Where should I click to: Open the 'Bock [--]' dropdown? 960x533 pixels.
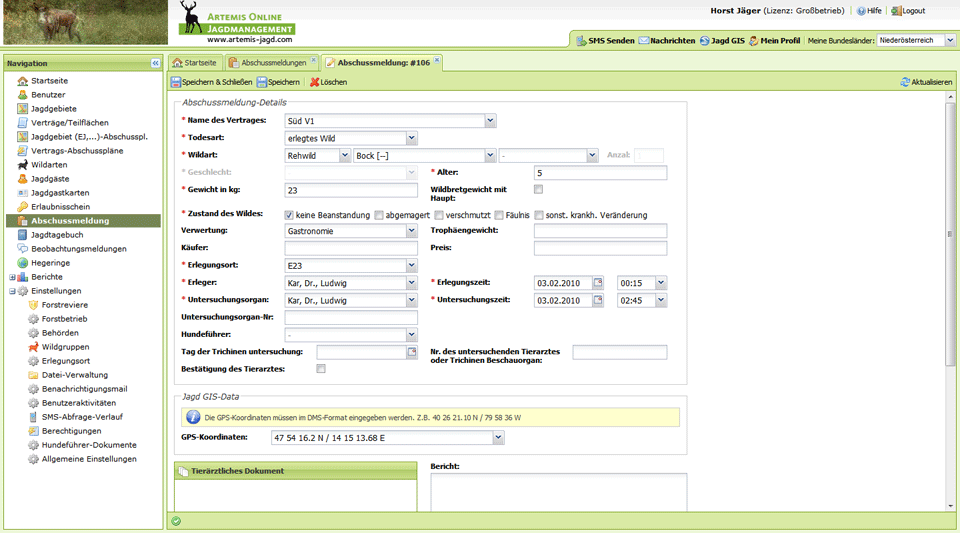490,155
